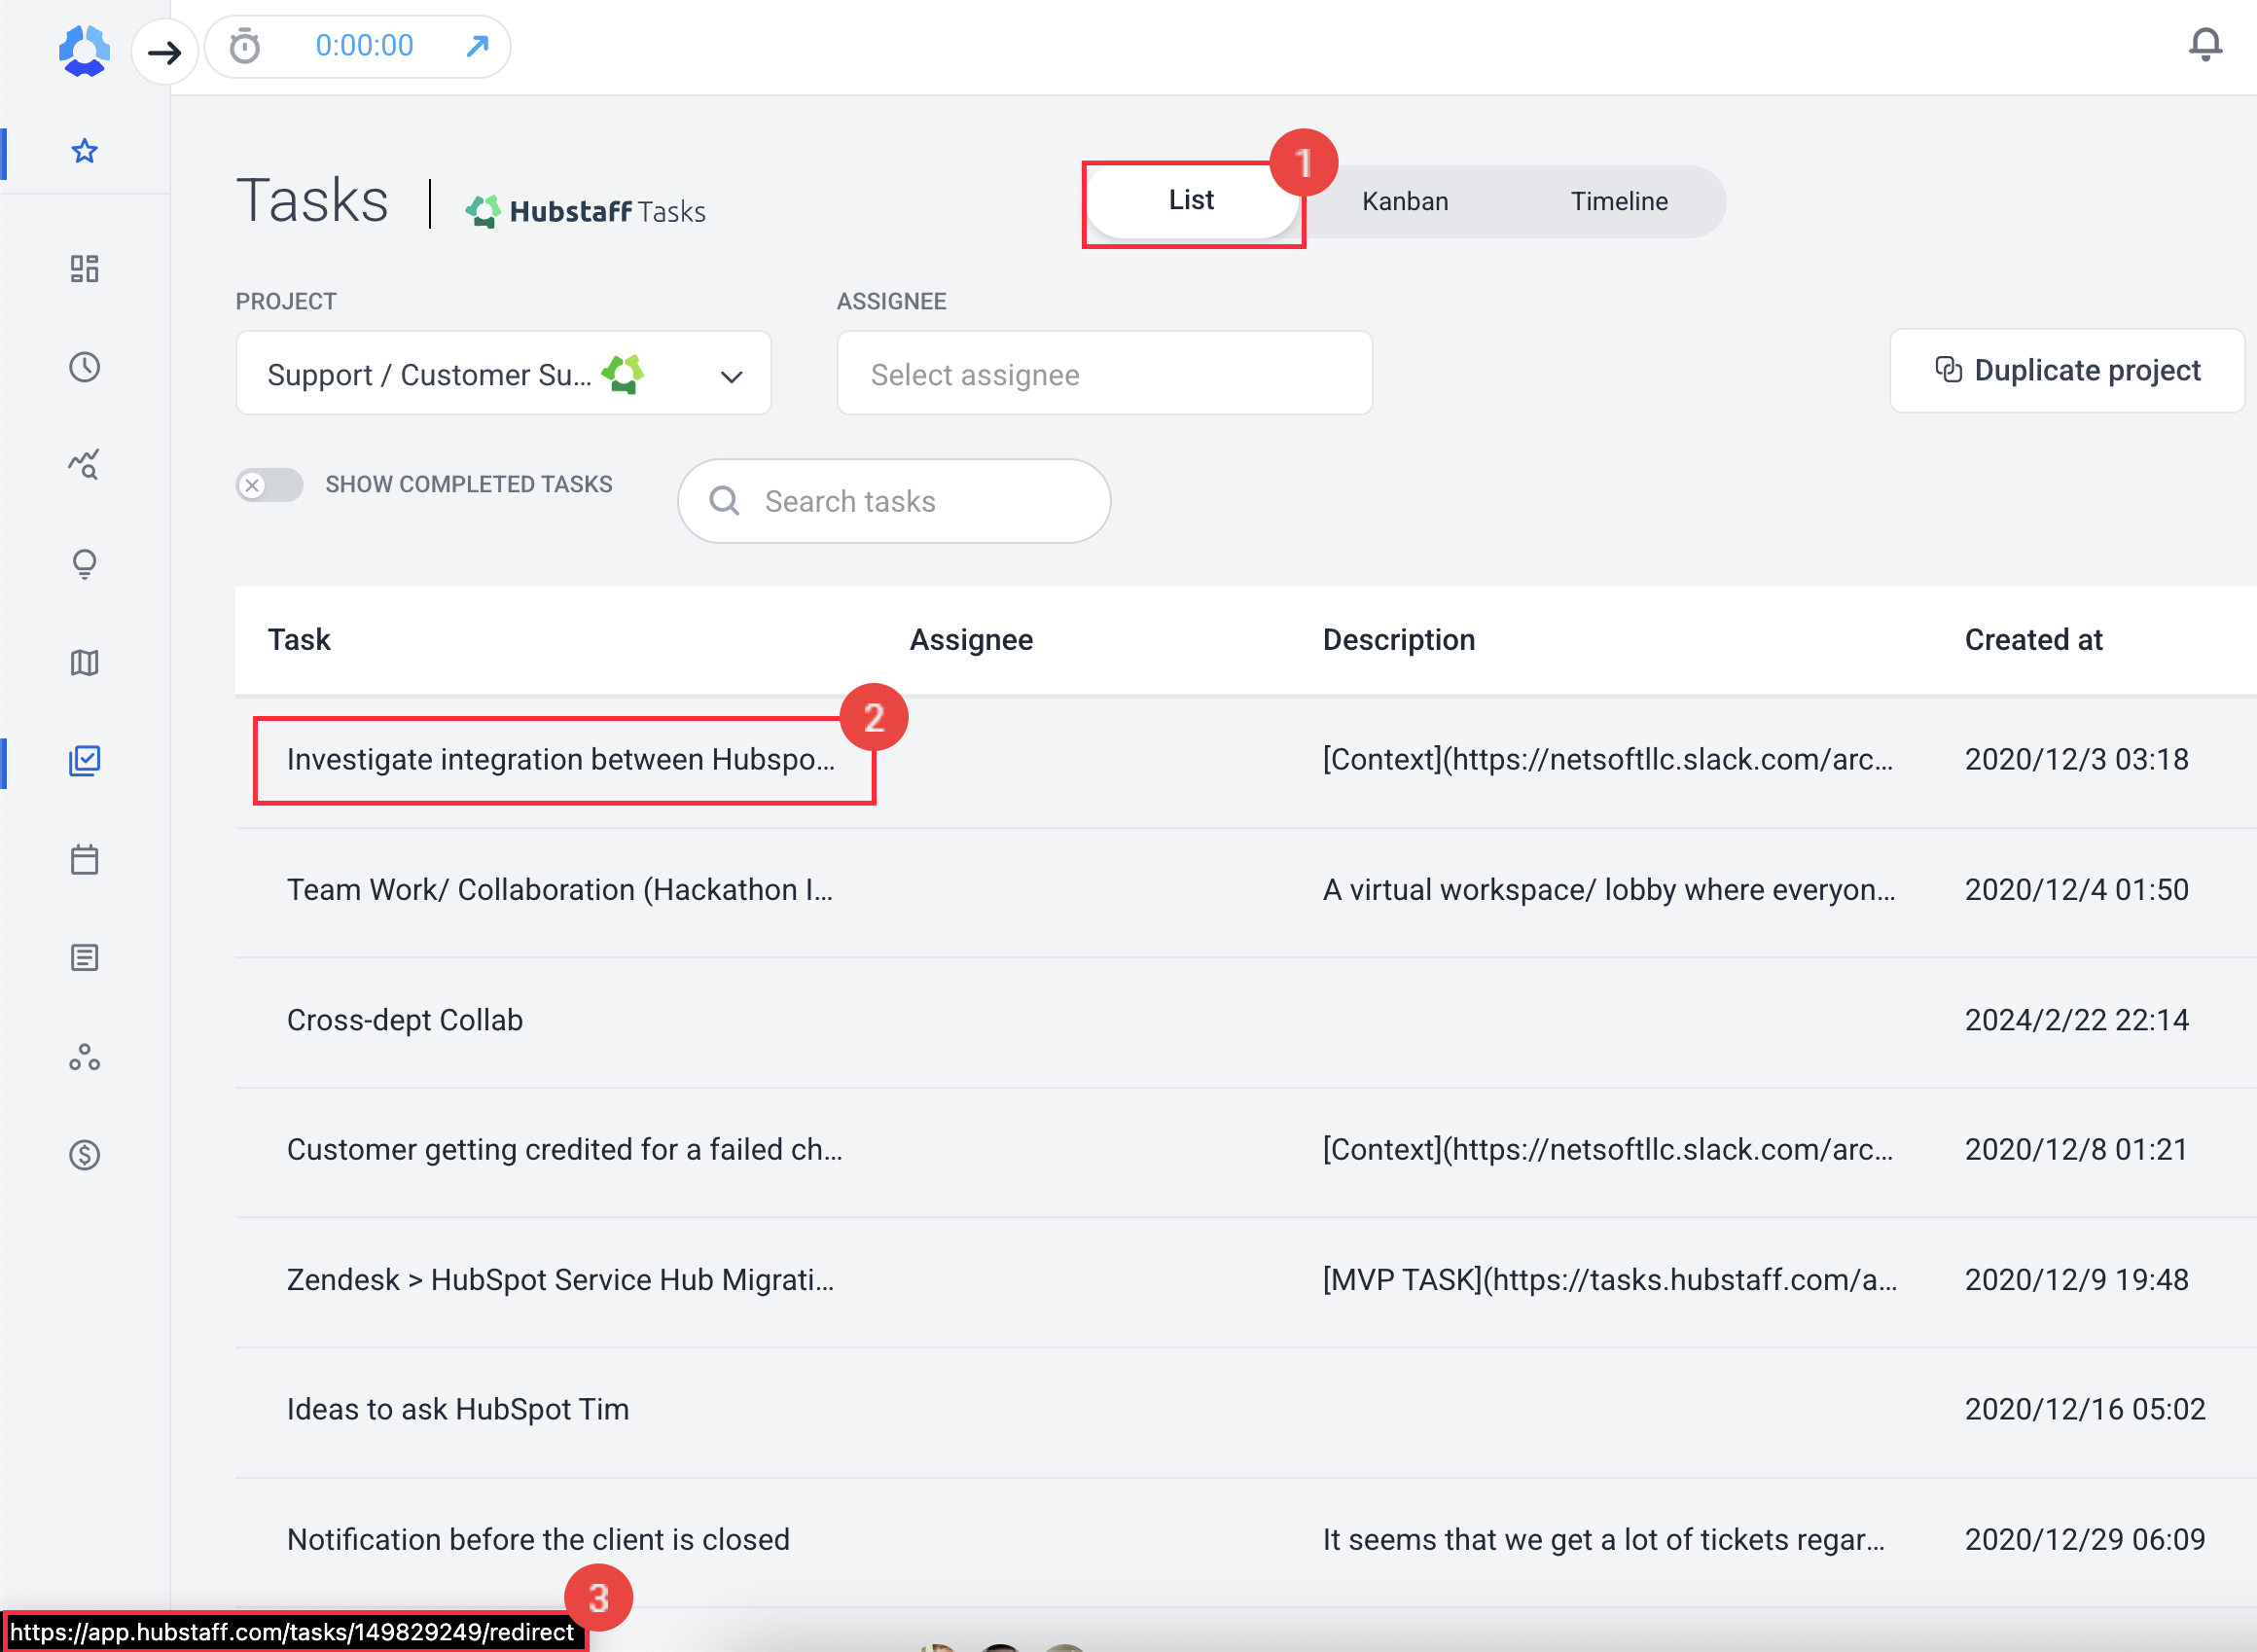This screenshot has height=1652, width=2257.
Task: Open the tasks checkbox icon in the sidebar
Action: 85,761
